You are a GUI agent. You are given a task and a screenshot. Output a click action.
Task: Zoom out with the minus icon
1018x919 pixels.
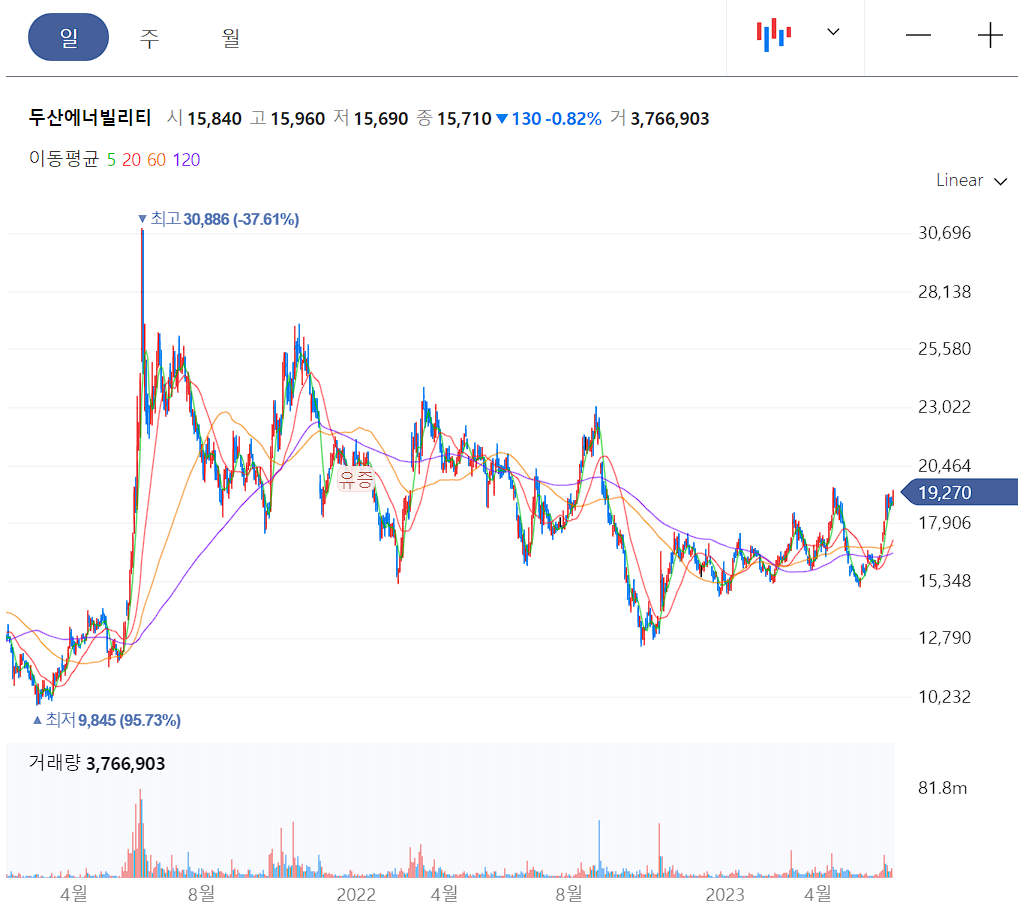(918, 35)
